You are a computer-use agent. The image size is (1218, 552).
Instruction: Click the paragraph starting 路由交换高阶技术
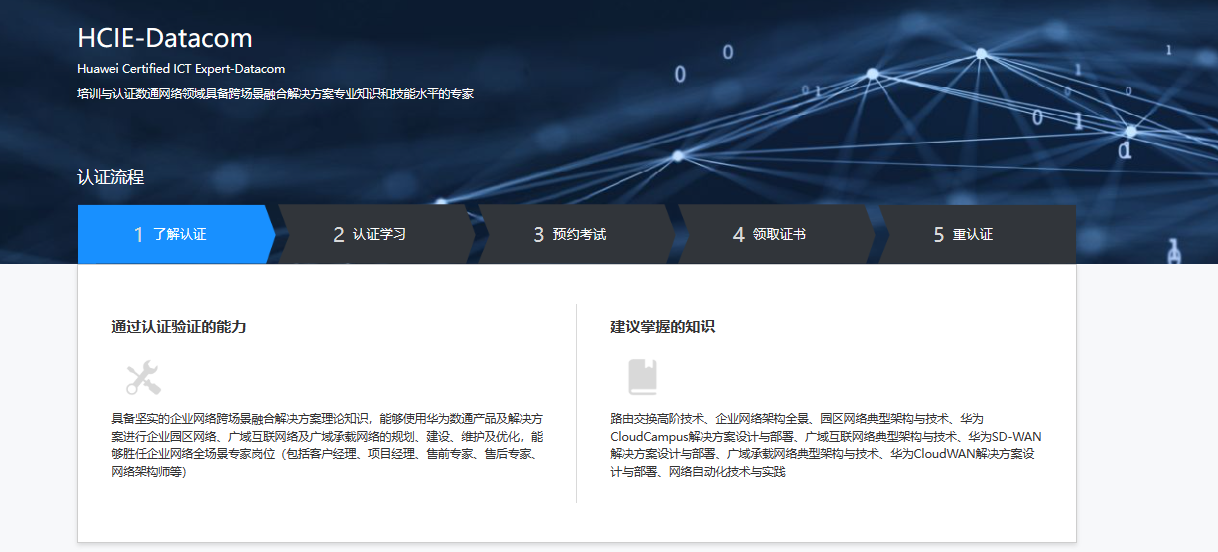tap(826, 445)
